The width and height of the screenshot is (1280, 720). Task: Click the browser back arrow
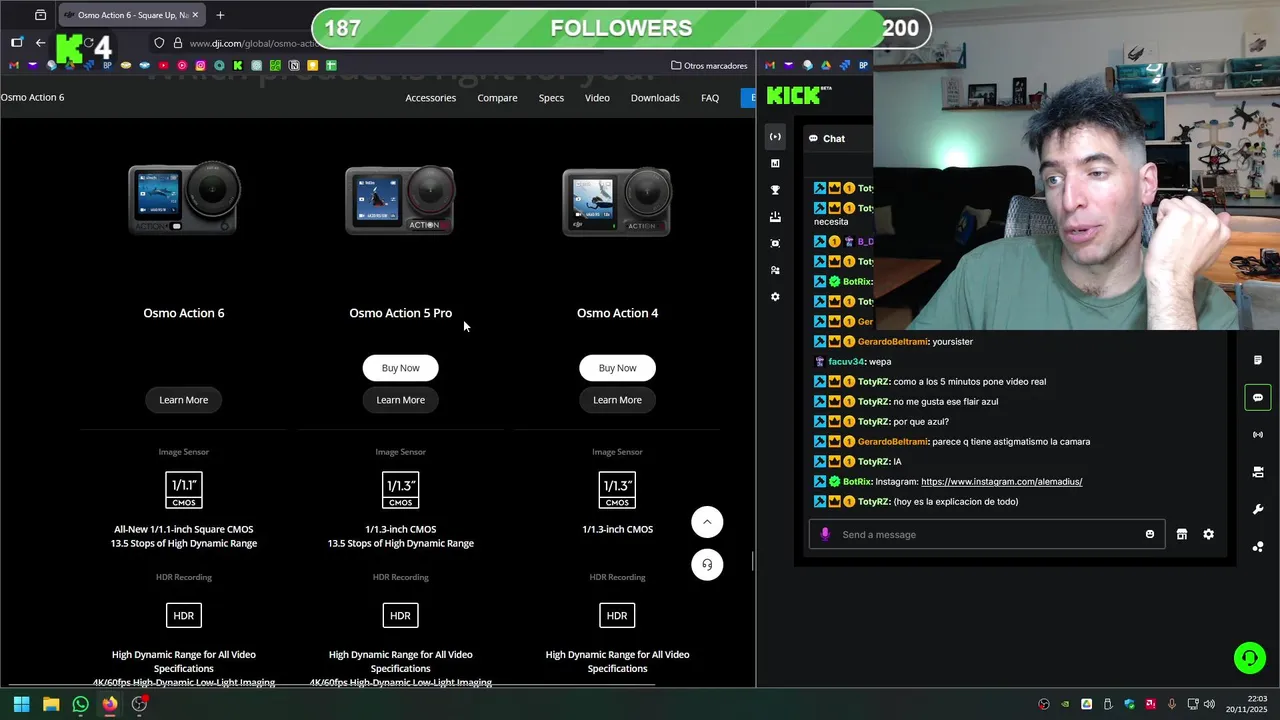[x=40, y=43]
